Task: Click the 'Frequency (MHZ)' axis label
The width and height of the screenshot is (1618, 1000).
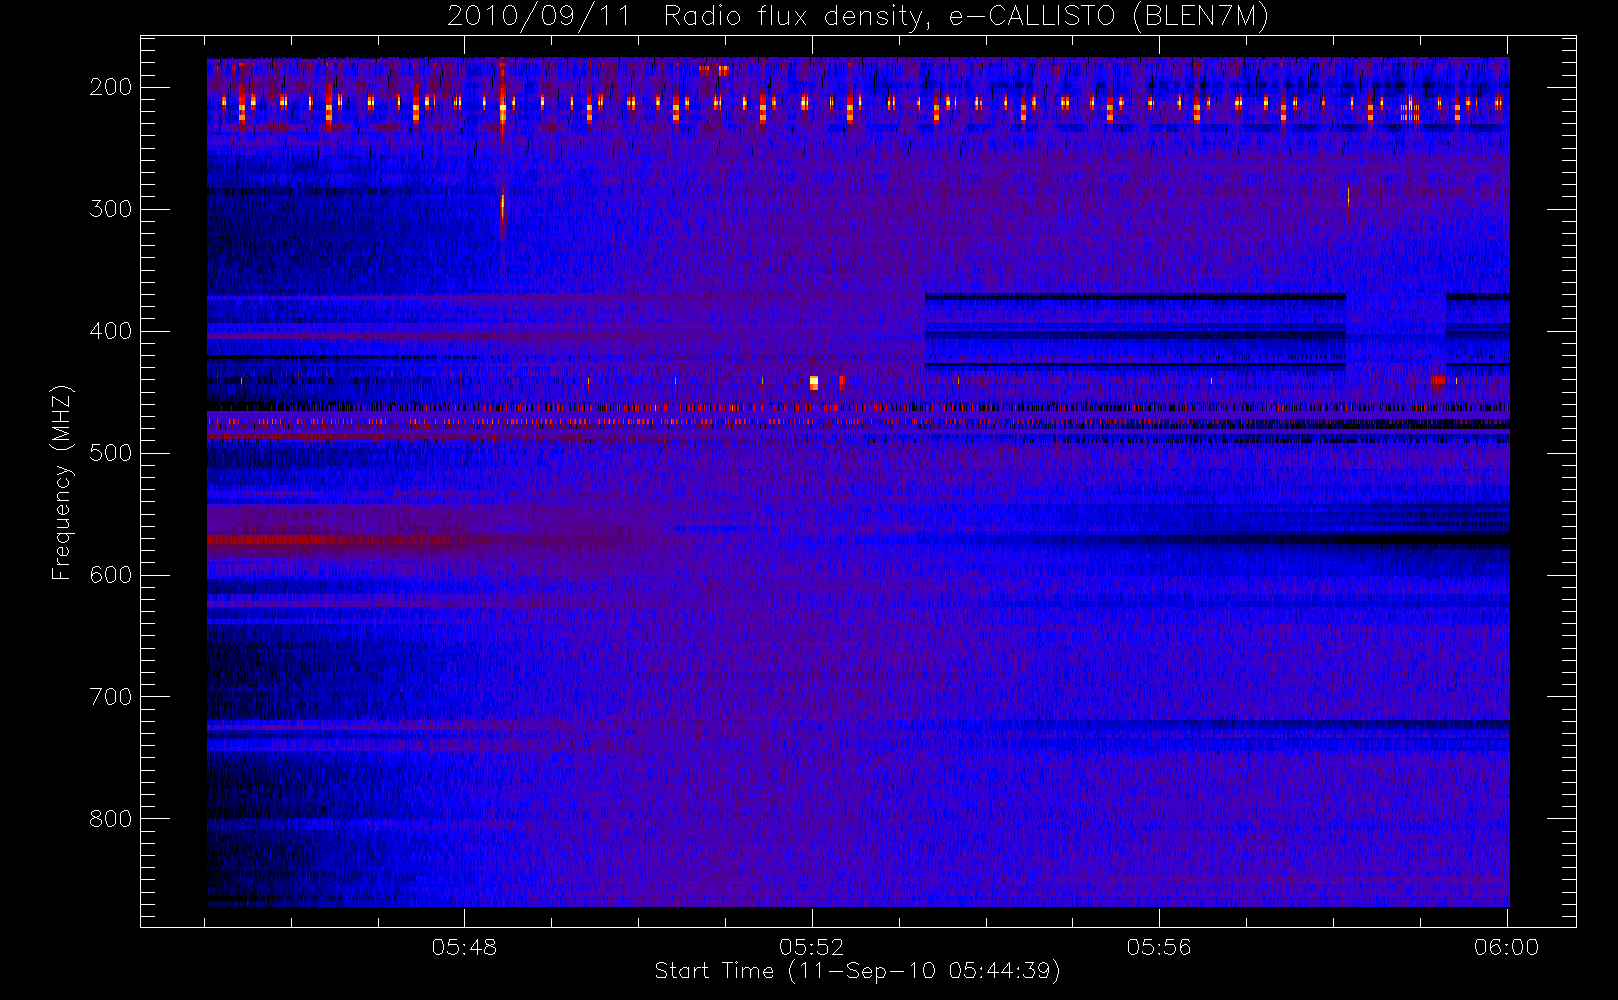Action: click(62, 482)
